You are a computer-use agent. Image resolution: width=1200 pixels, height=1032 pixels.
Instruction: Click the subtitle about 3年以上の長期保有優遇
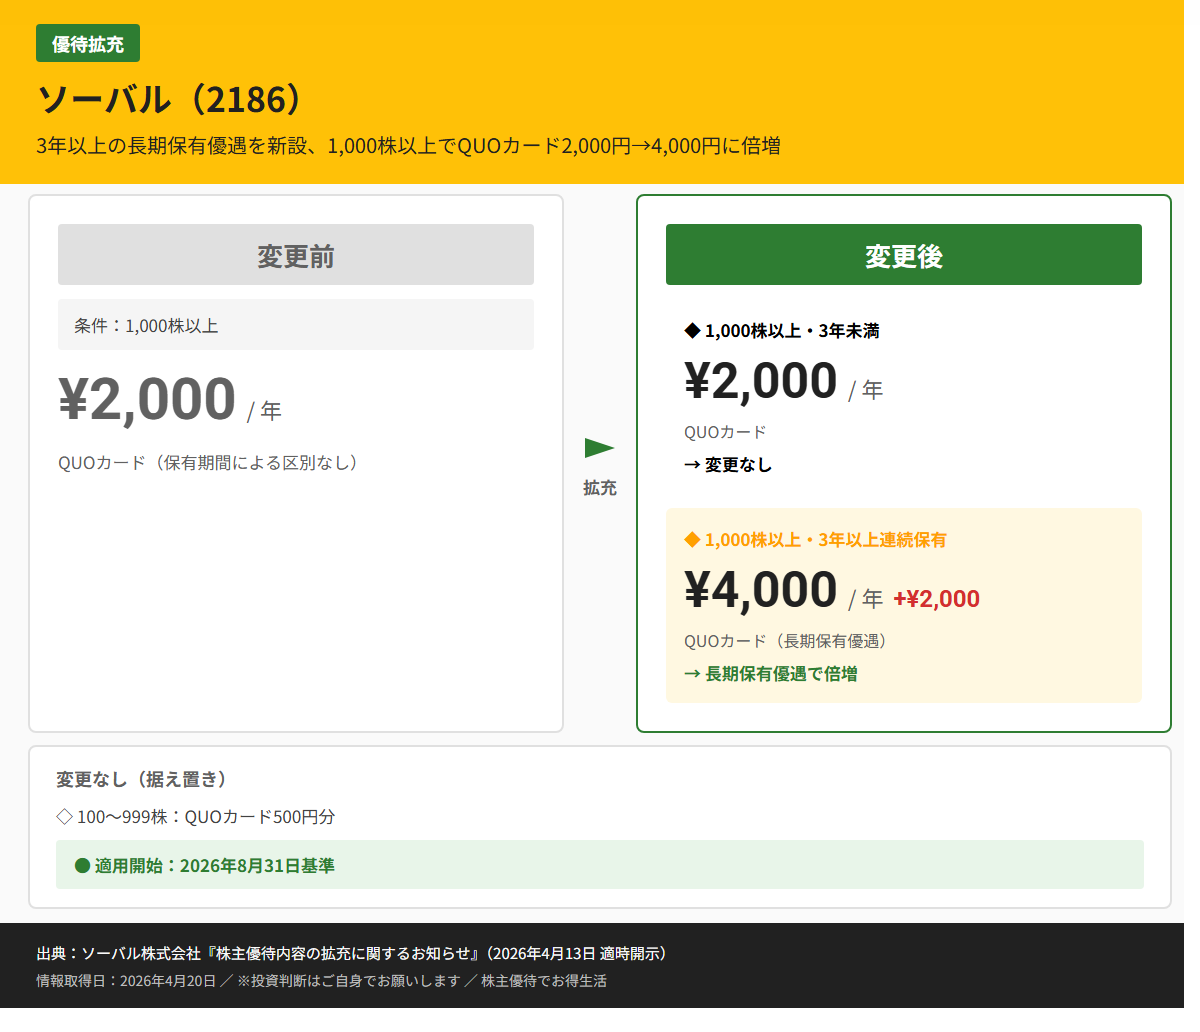[x=408, y=146]
